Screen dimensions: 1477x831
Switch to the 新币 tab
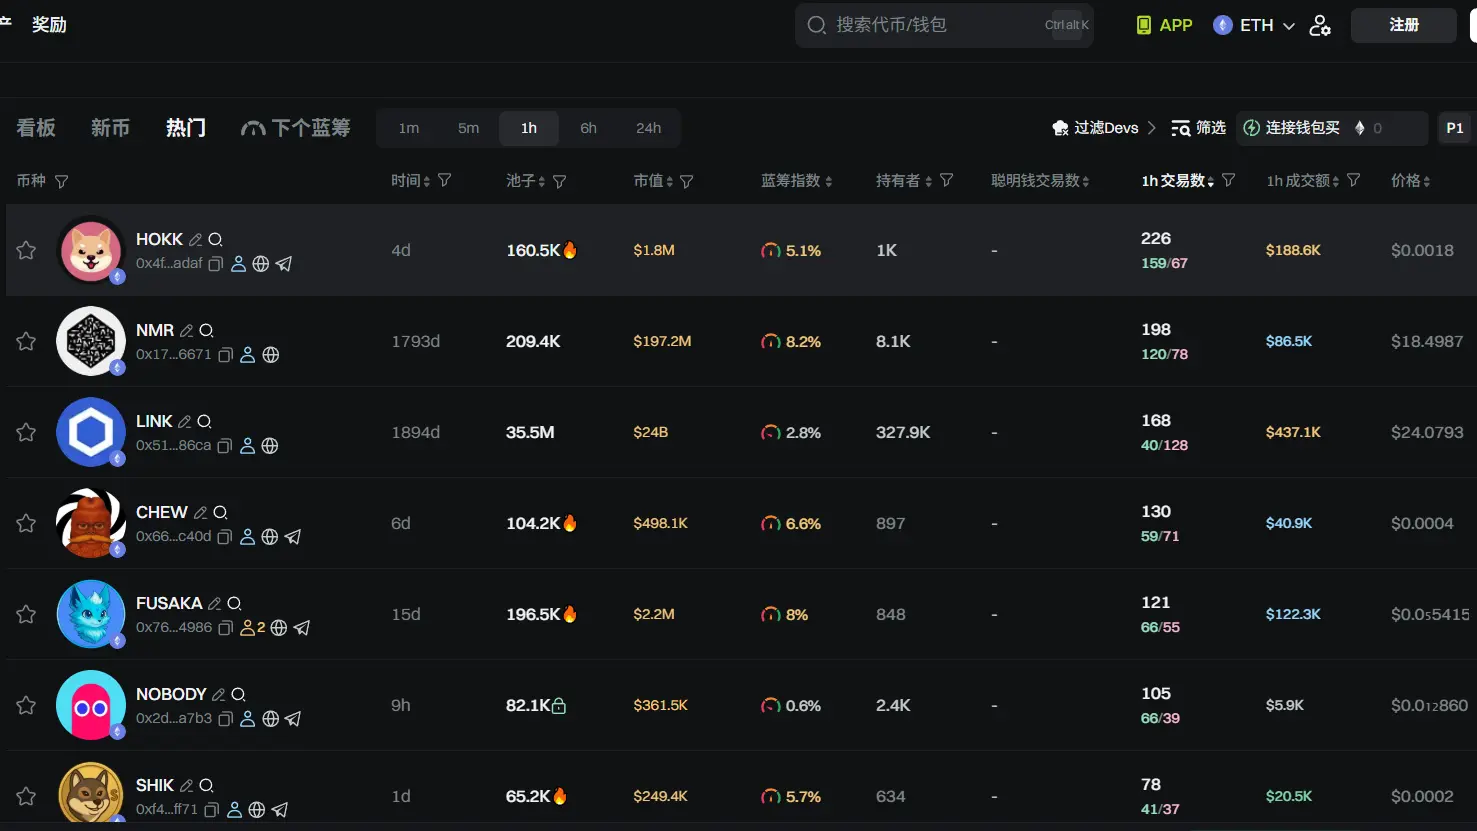(x=110, y=128)
